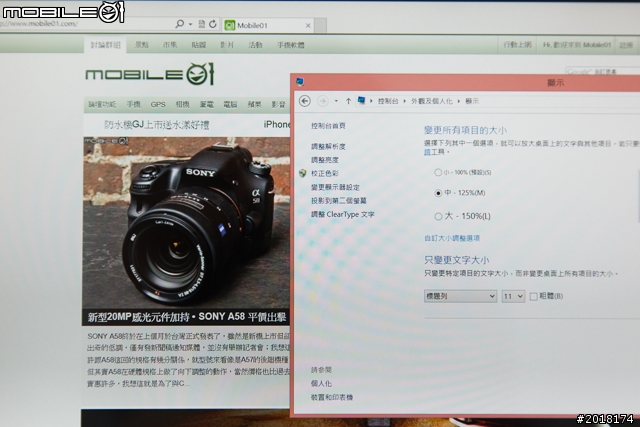Open the 筆電 category menu
The image size is (640, 427).
[x=207, y=105]
